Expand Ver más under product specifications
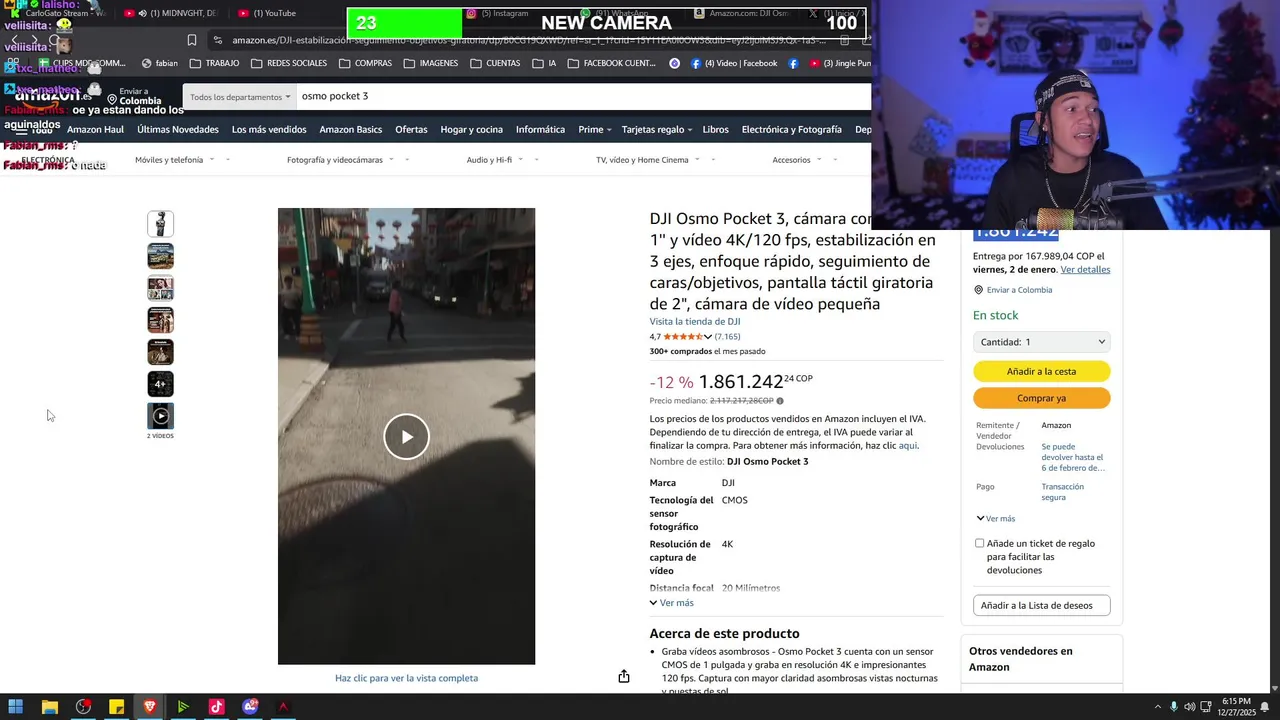Image resolution: width=1280 pixels, height=720 pixels. click(x=671, y=603)
